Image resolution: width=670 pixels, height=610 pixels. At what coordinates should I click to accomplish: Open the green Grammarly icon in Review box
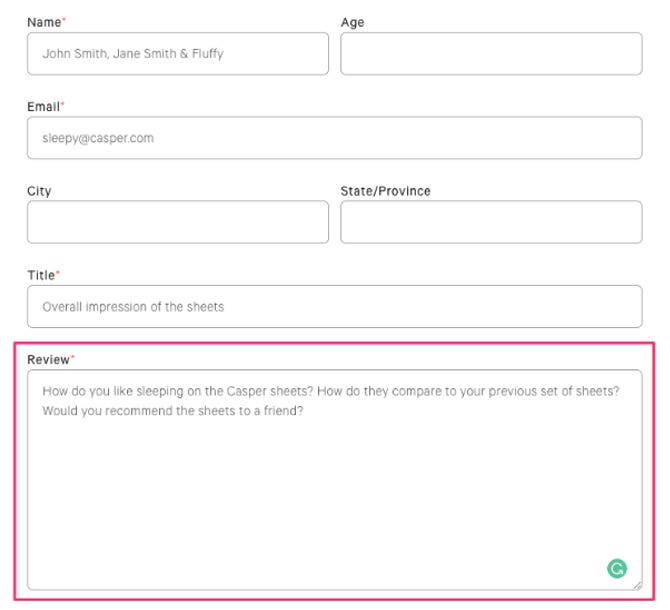pos(617,569)
